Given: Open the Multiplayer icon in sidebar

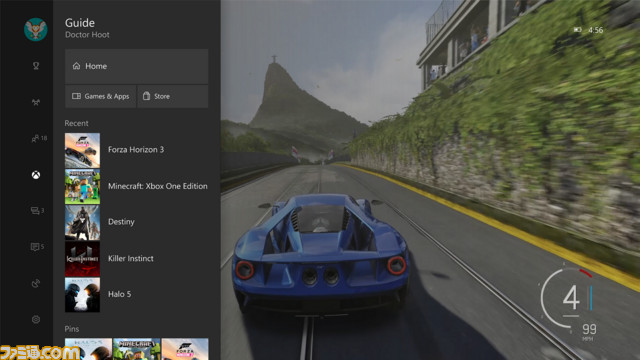Looking at the screenshot, I should 36,102.
